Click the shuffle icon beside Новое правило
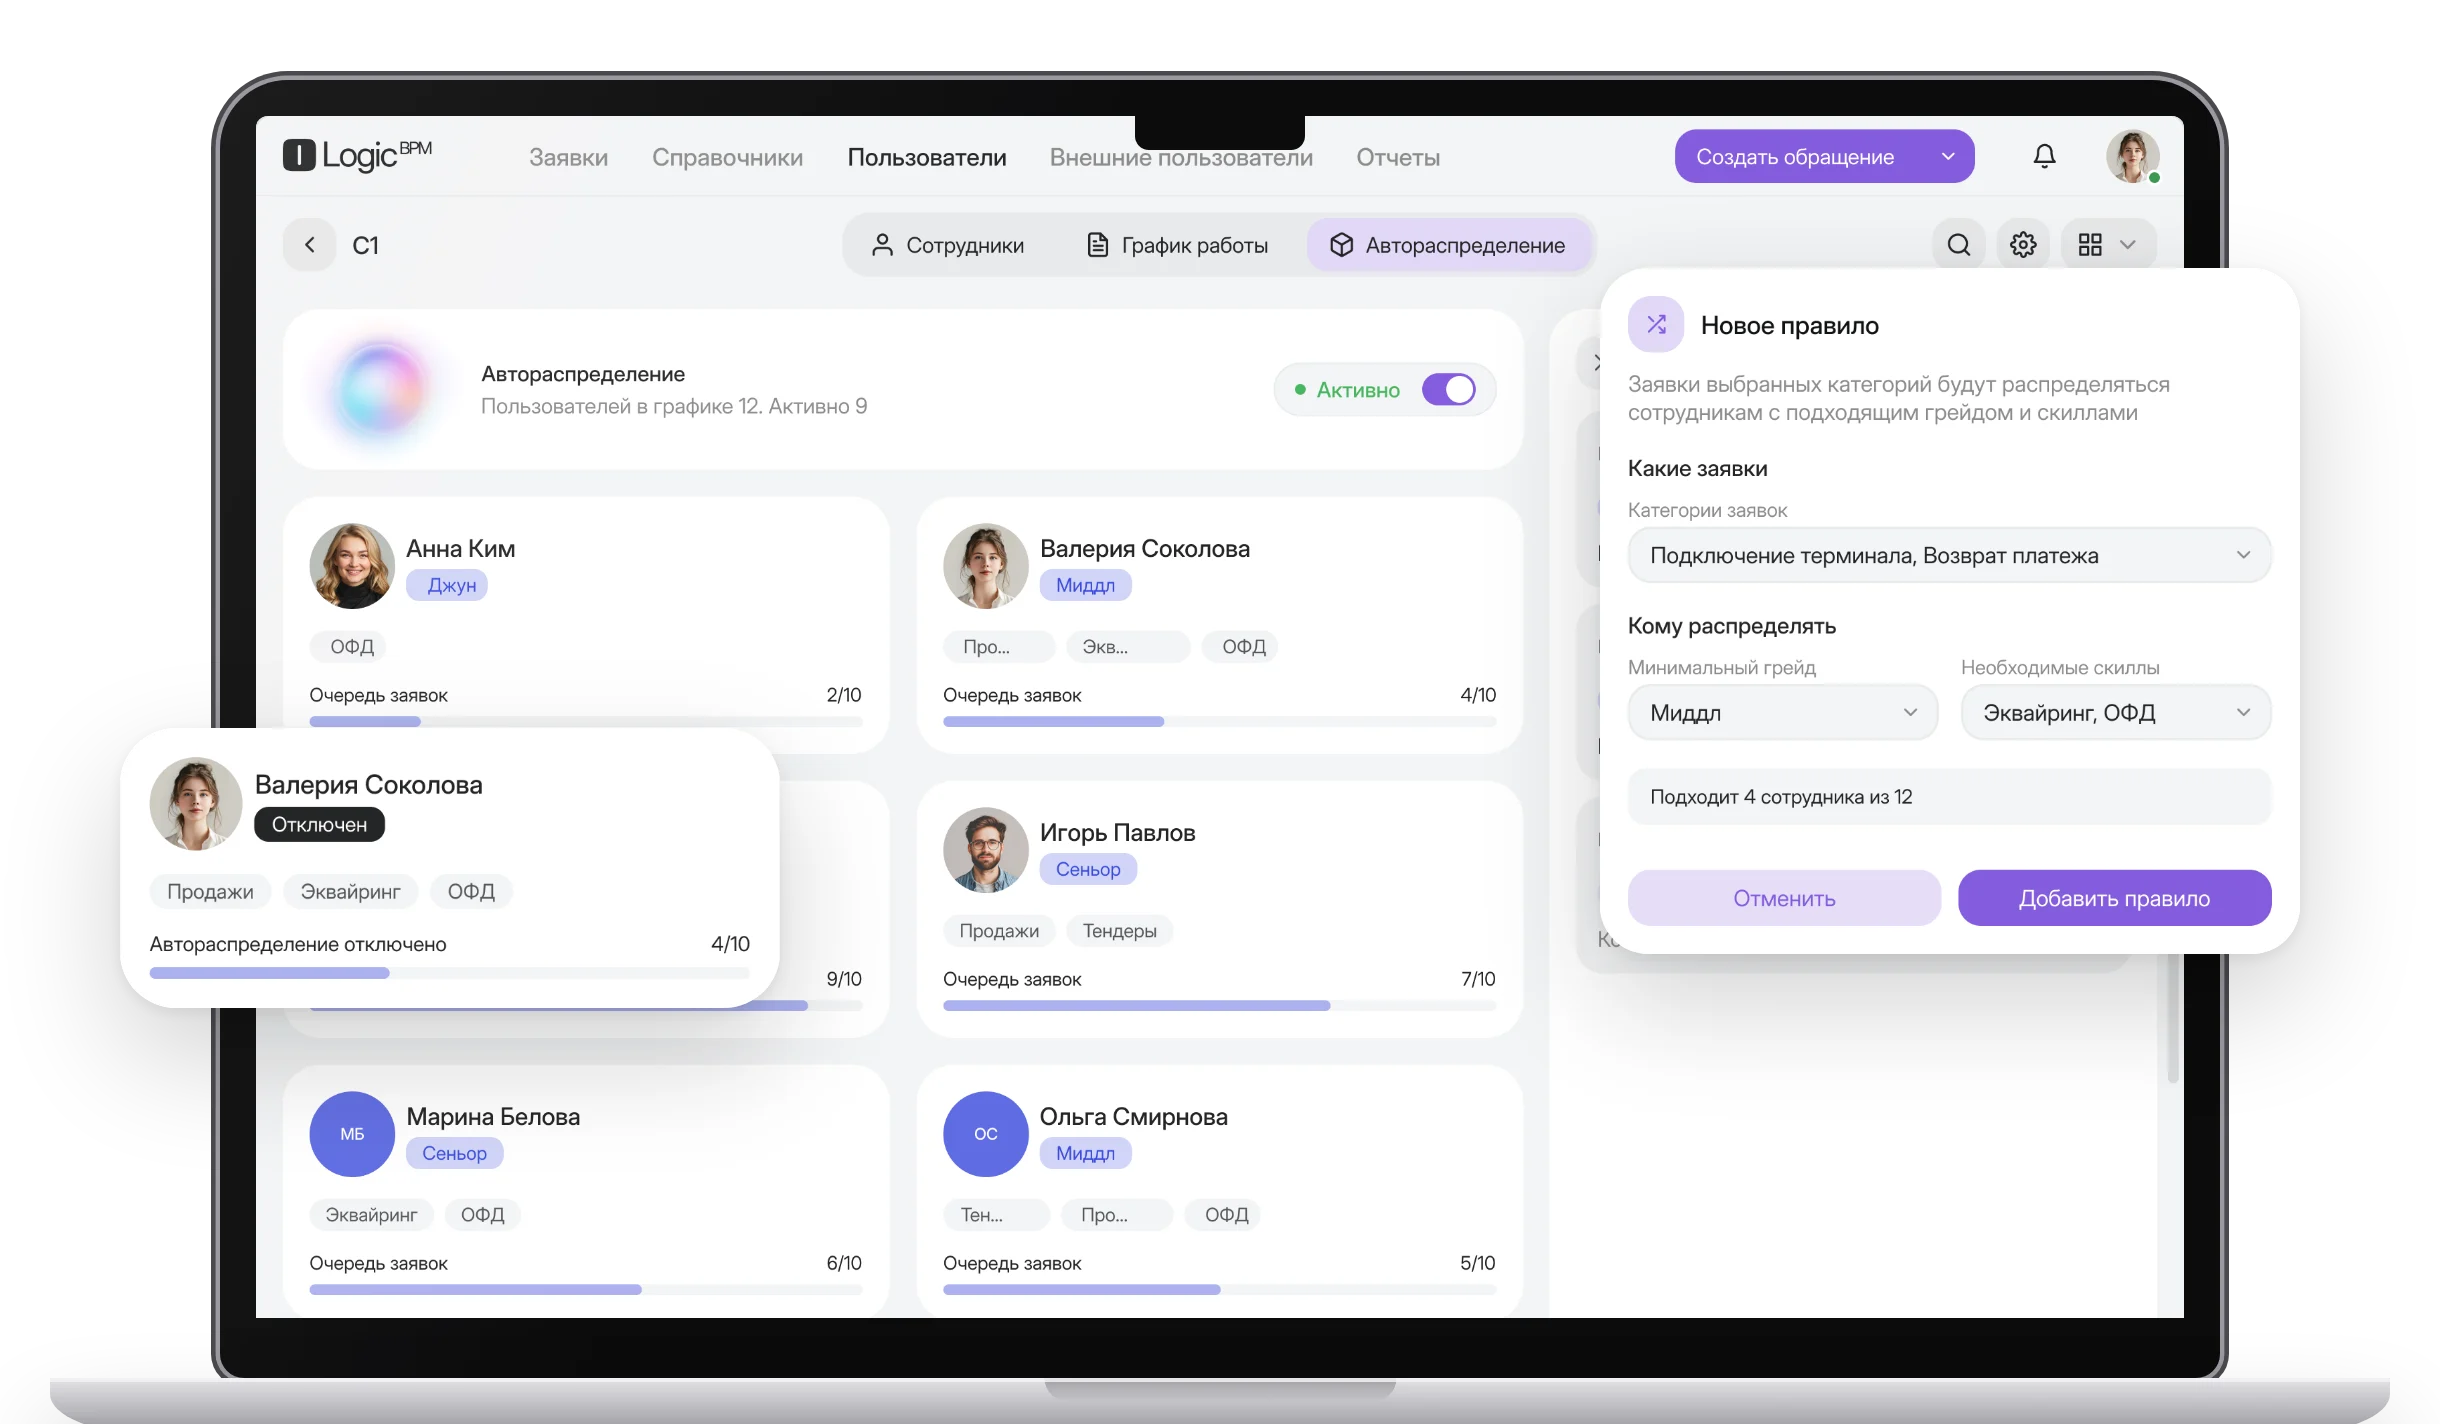This screenshot has width=2440, height=1424. [x=1656, y=325]
